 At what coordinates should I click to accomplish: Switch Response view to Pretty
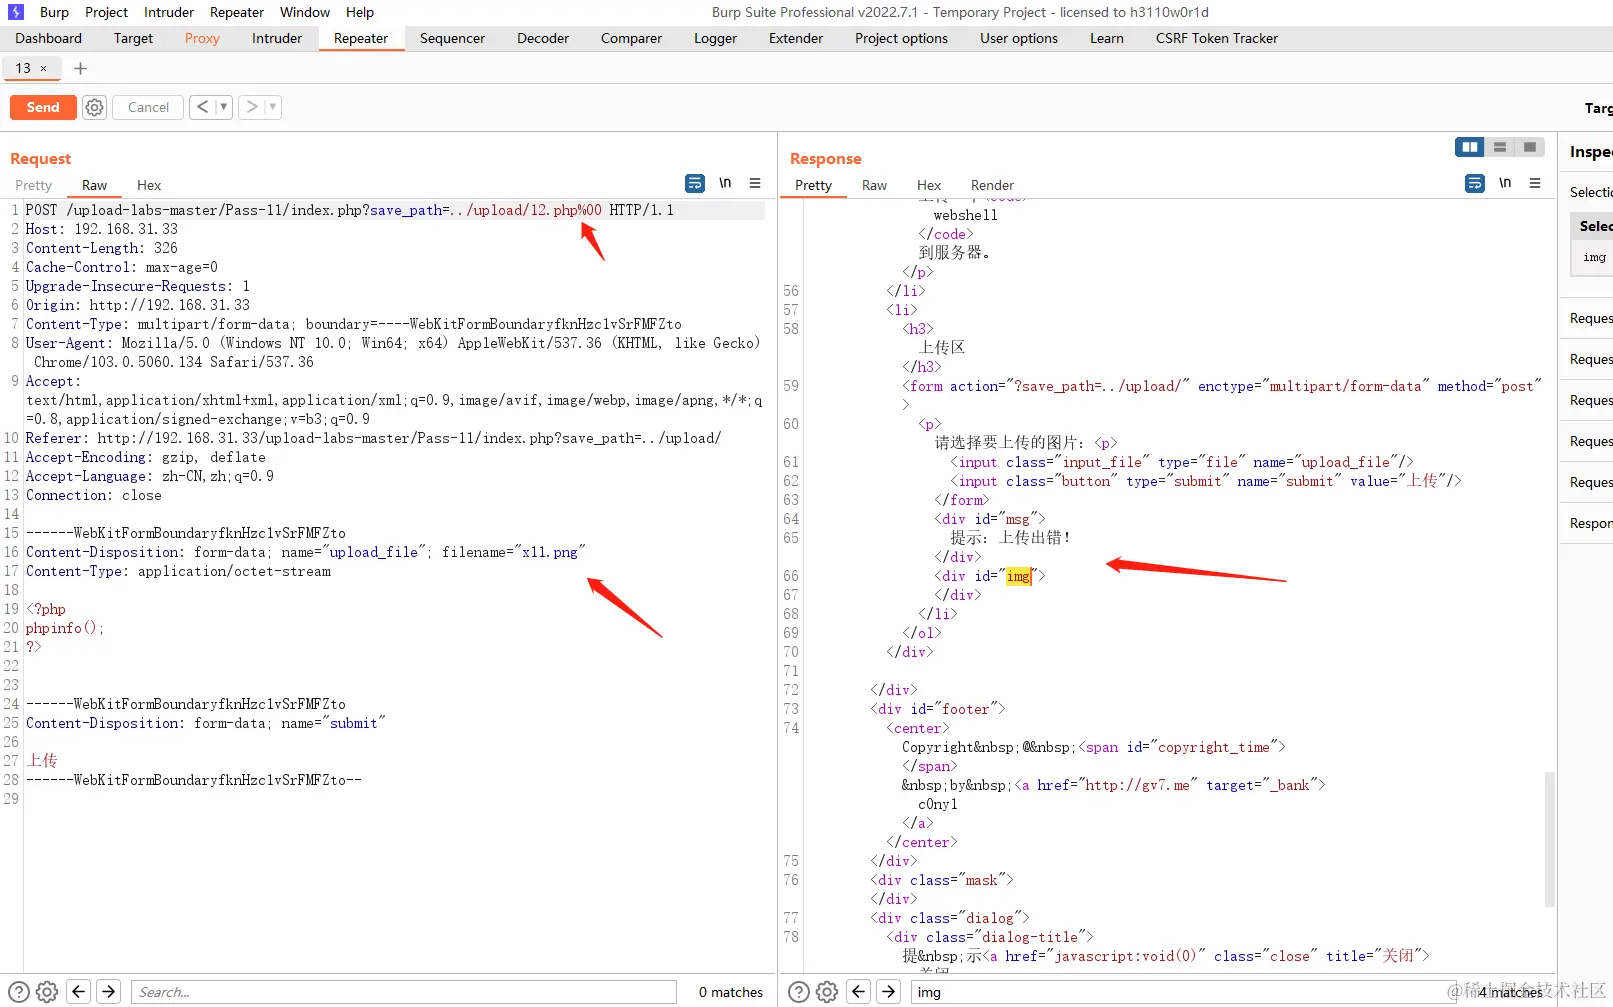click(814, 185)
